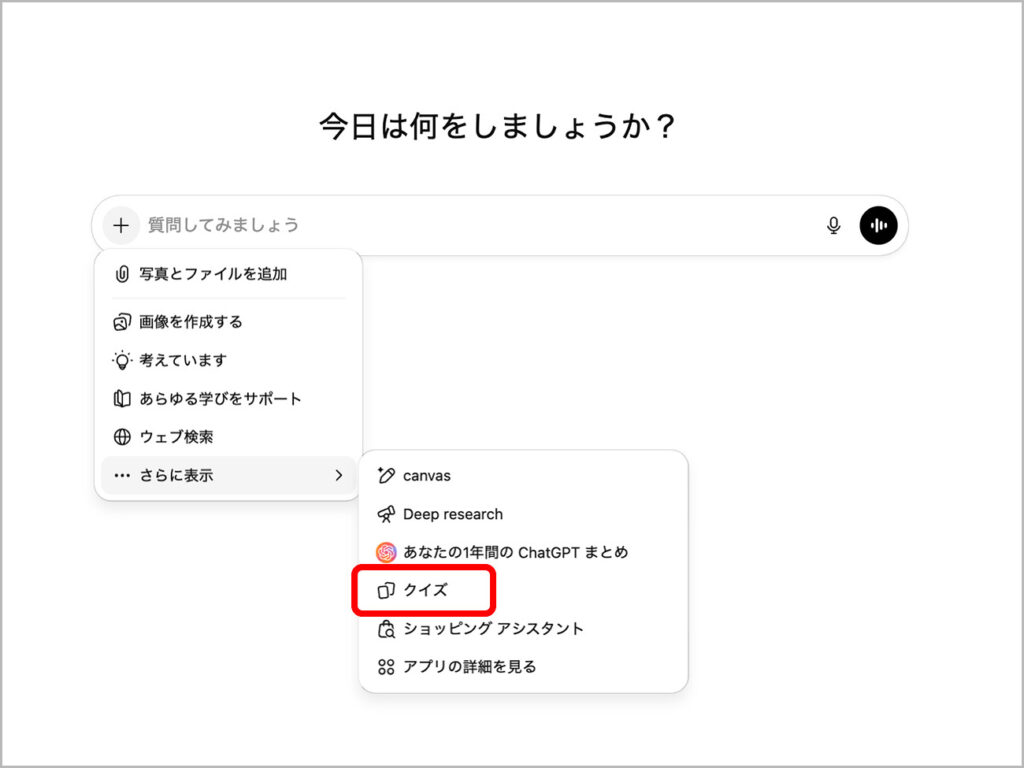Choose あなたの1年間の ChatGPT まとめ entry
This screenshot has width=1024, height=768.
(x=515, y=552)
